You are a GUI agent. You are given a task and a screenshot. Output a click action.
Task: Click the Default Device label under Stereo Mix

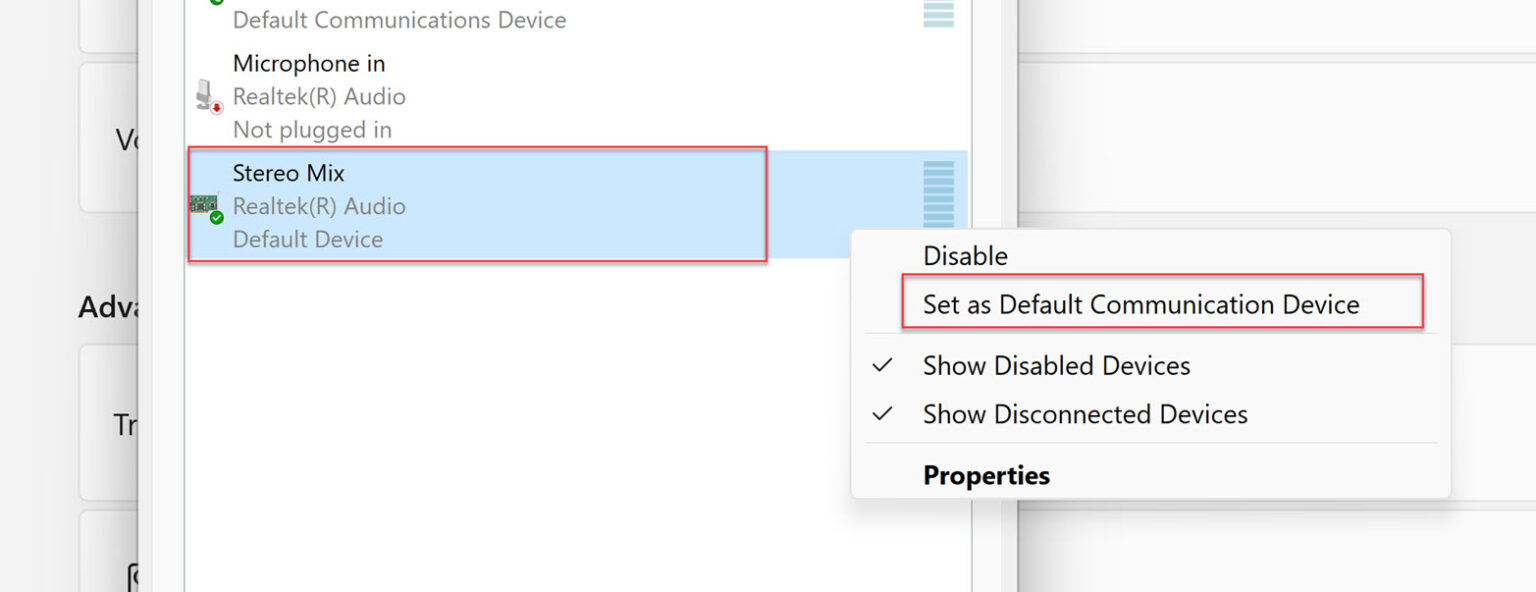coord(307,239)
